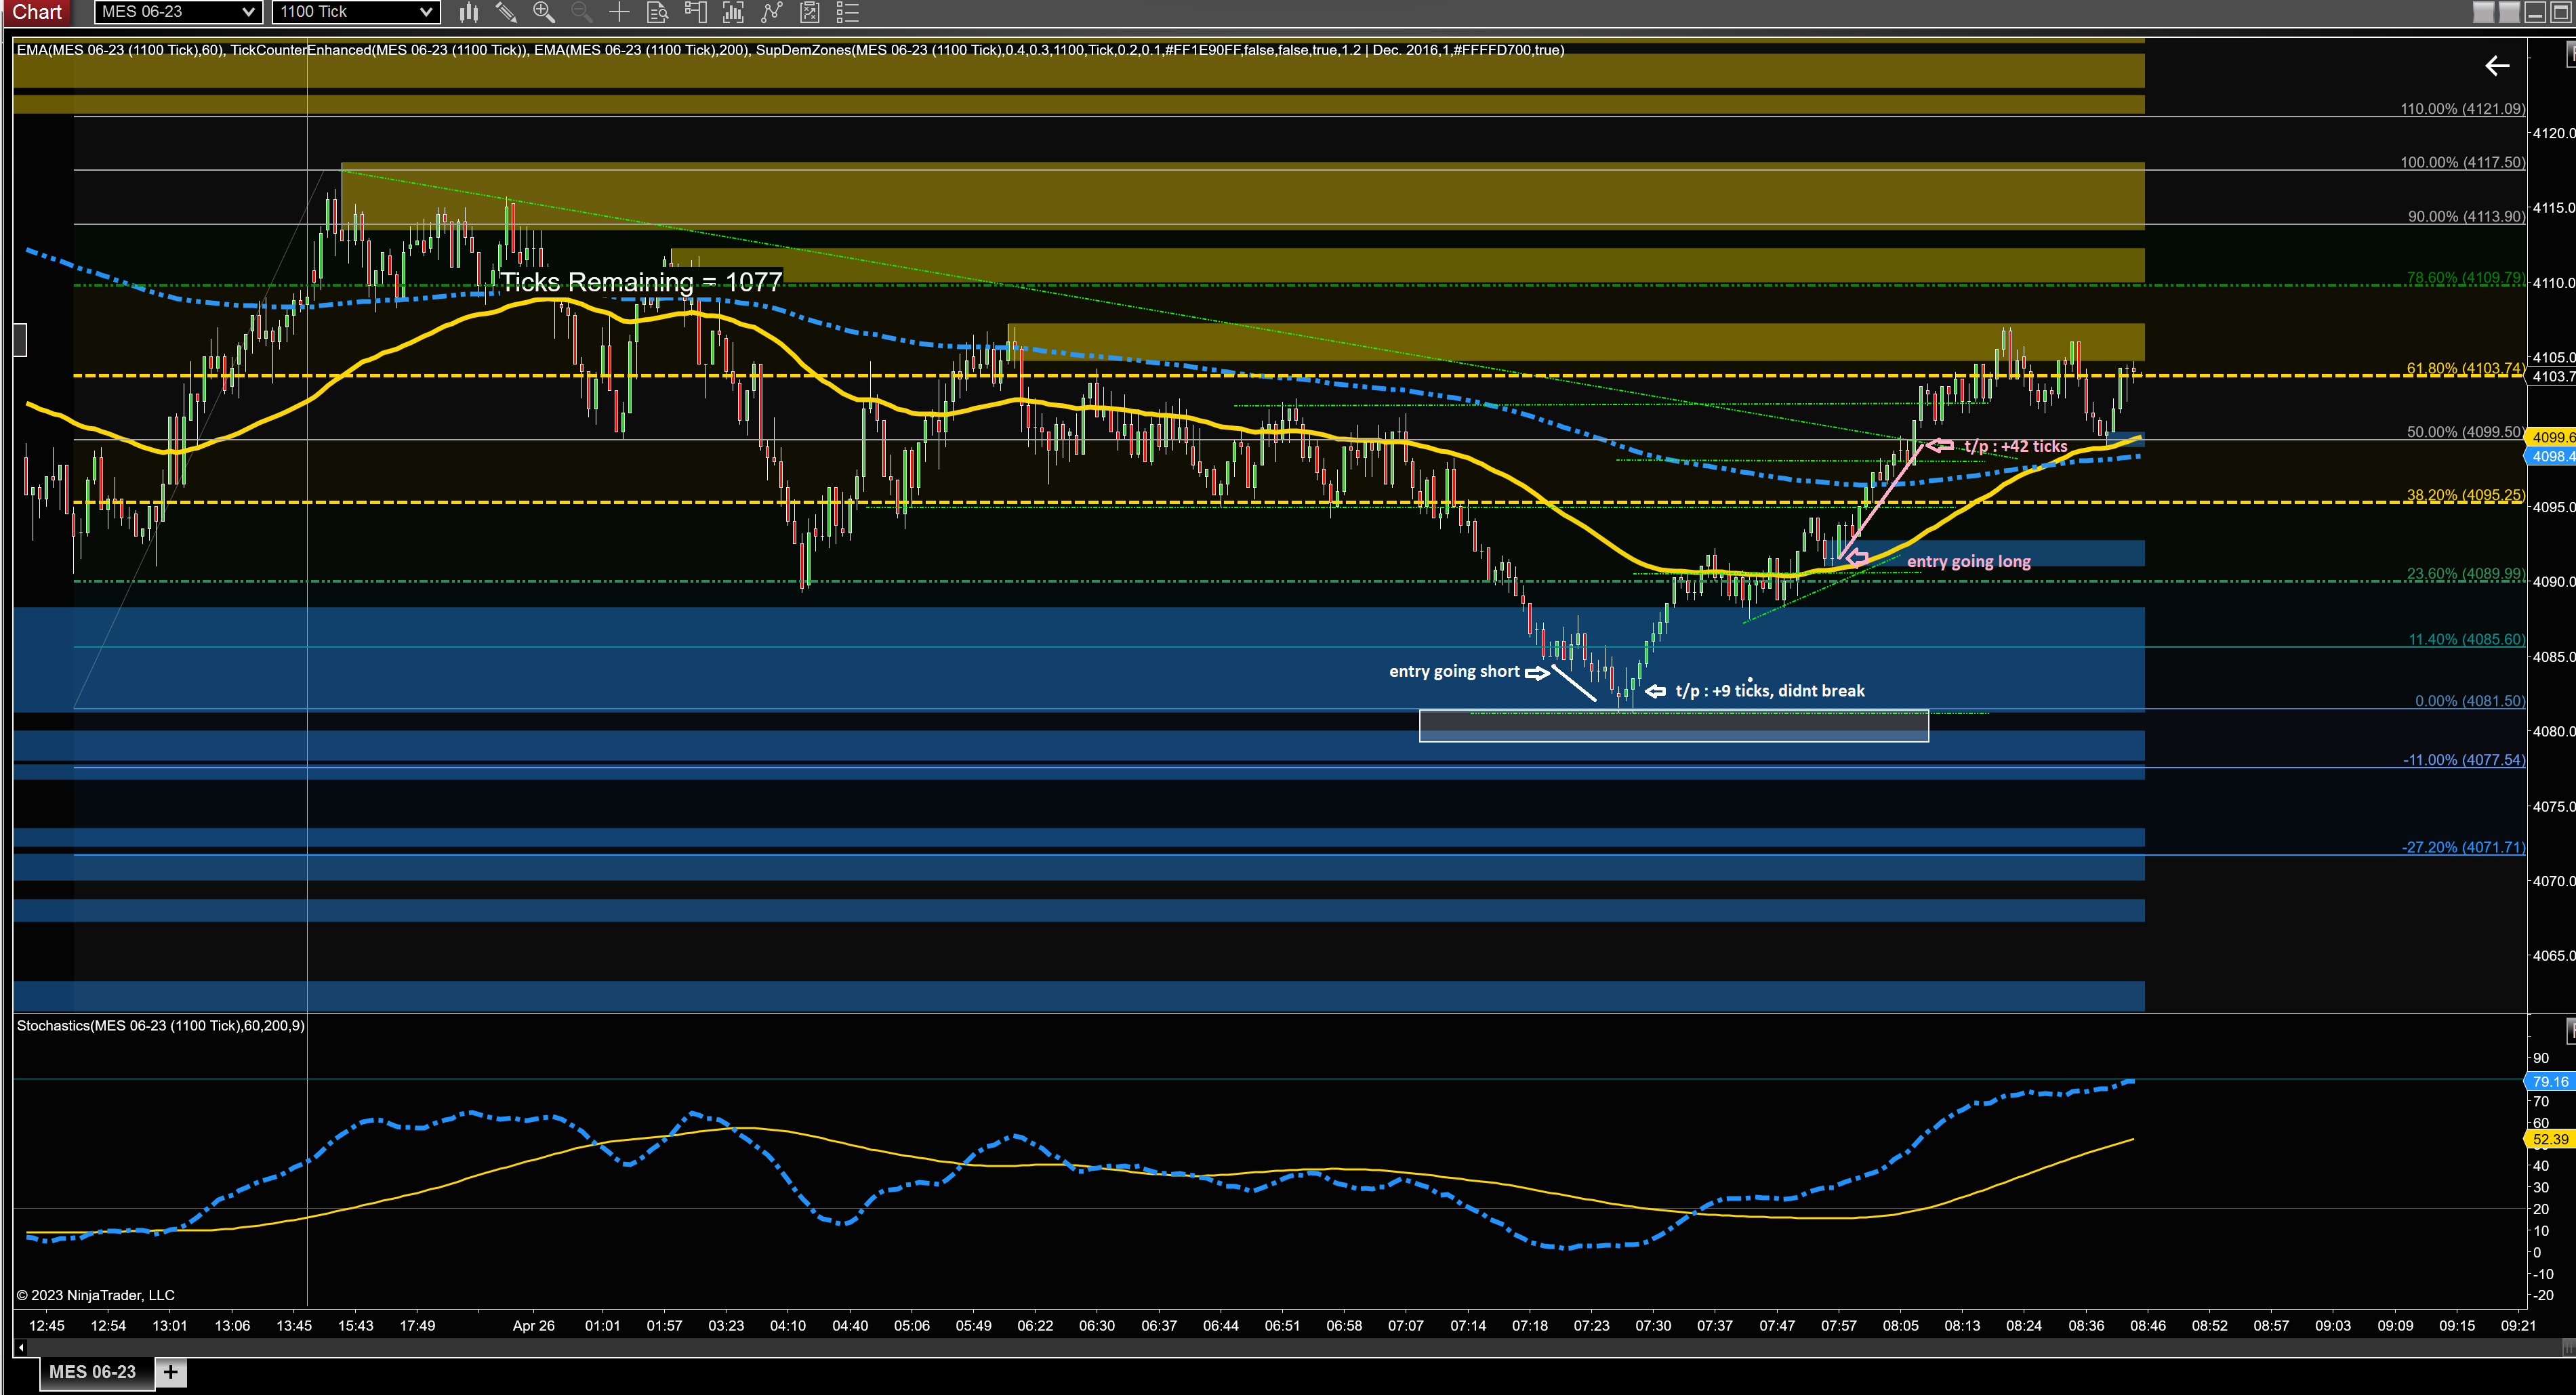This screenshot has height=1395, width=2576.
Task: Activate the zoom in magnifier
Action: pos(543,12)
